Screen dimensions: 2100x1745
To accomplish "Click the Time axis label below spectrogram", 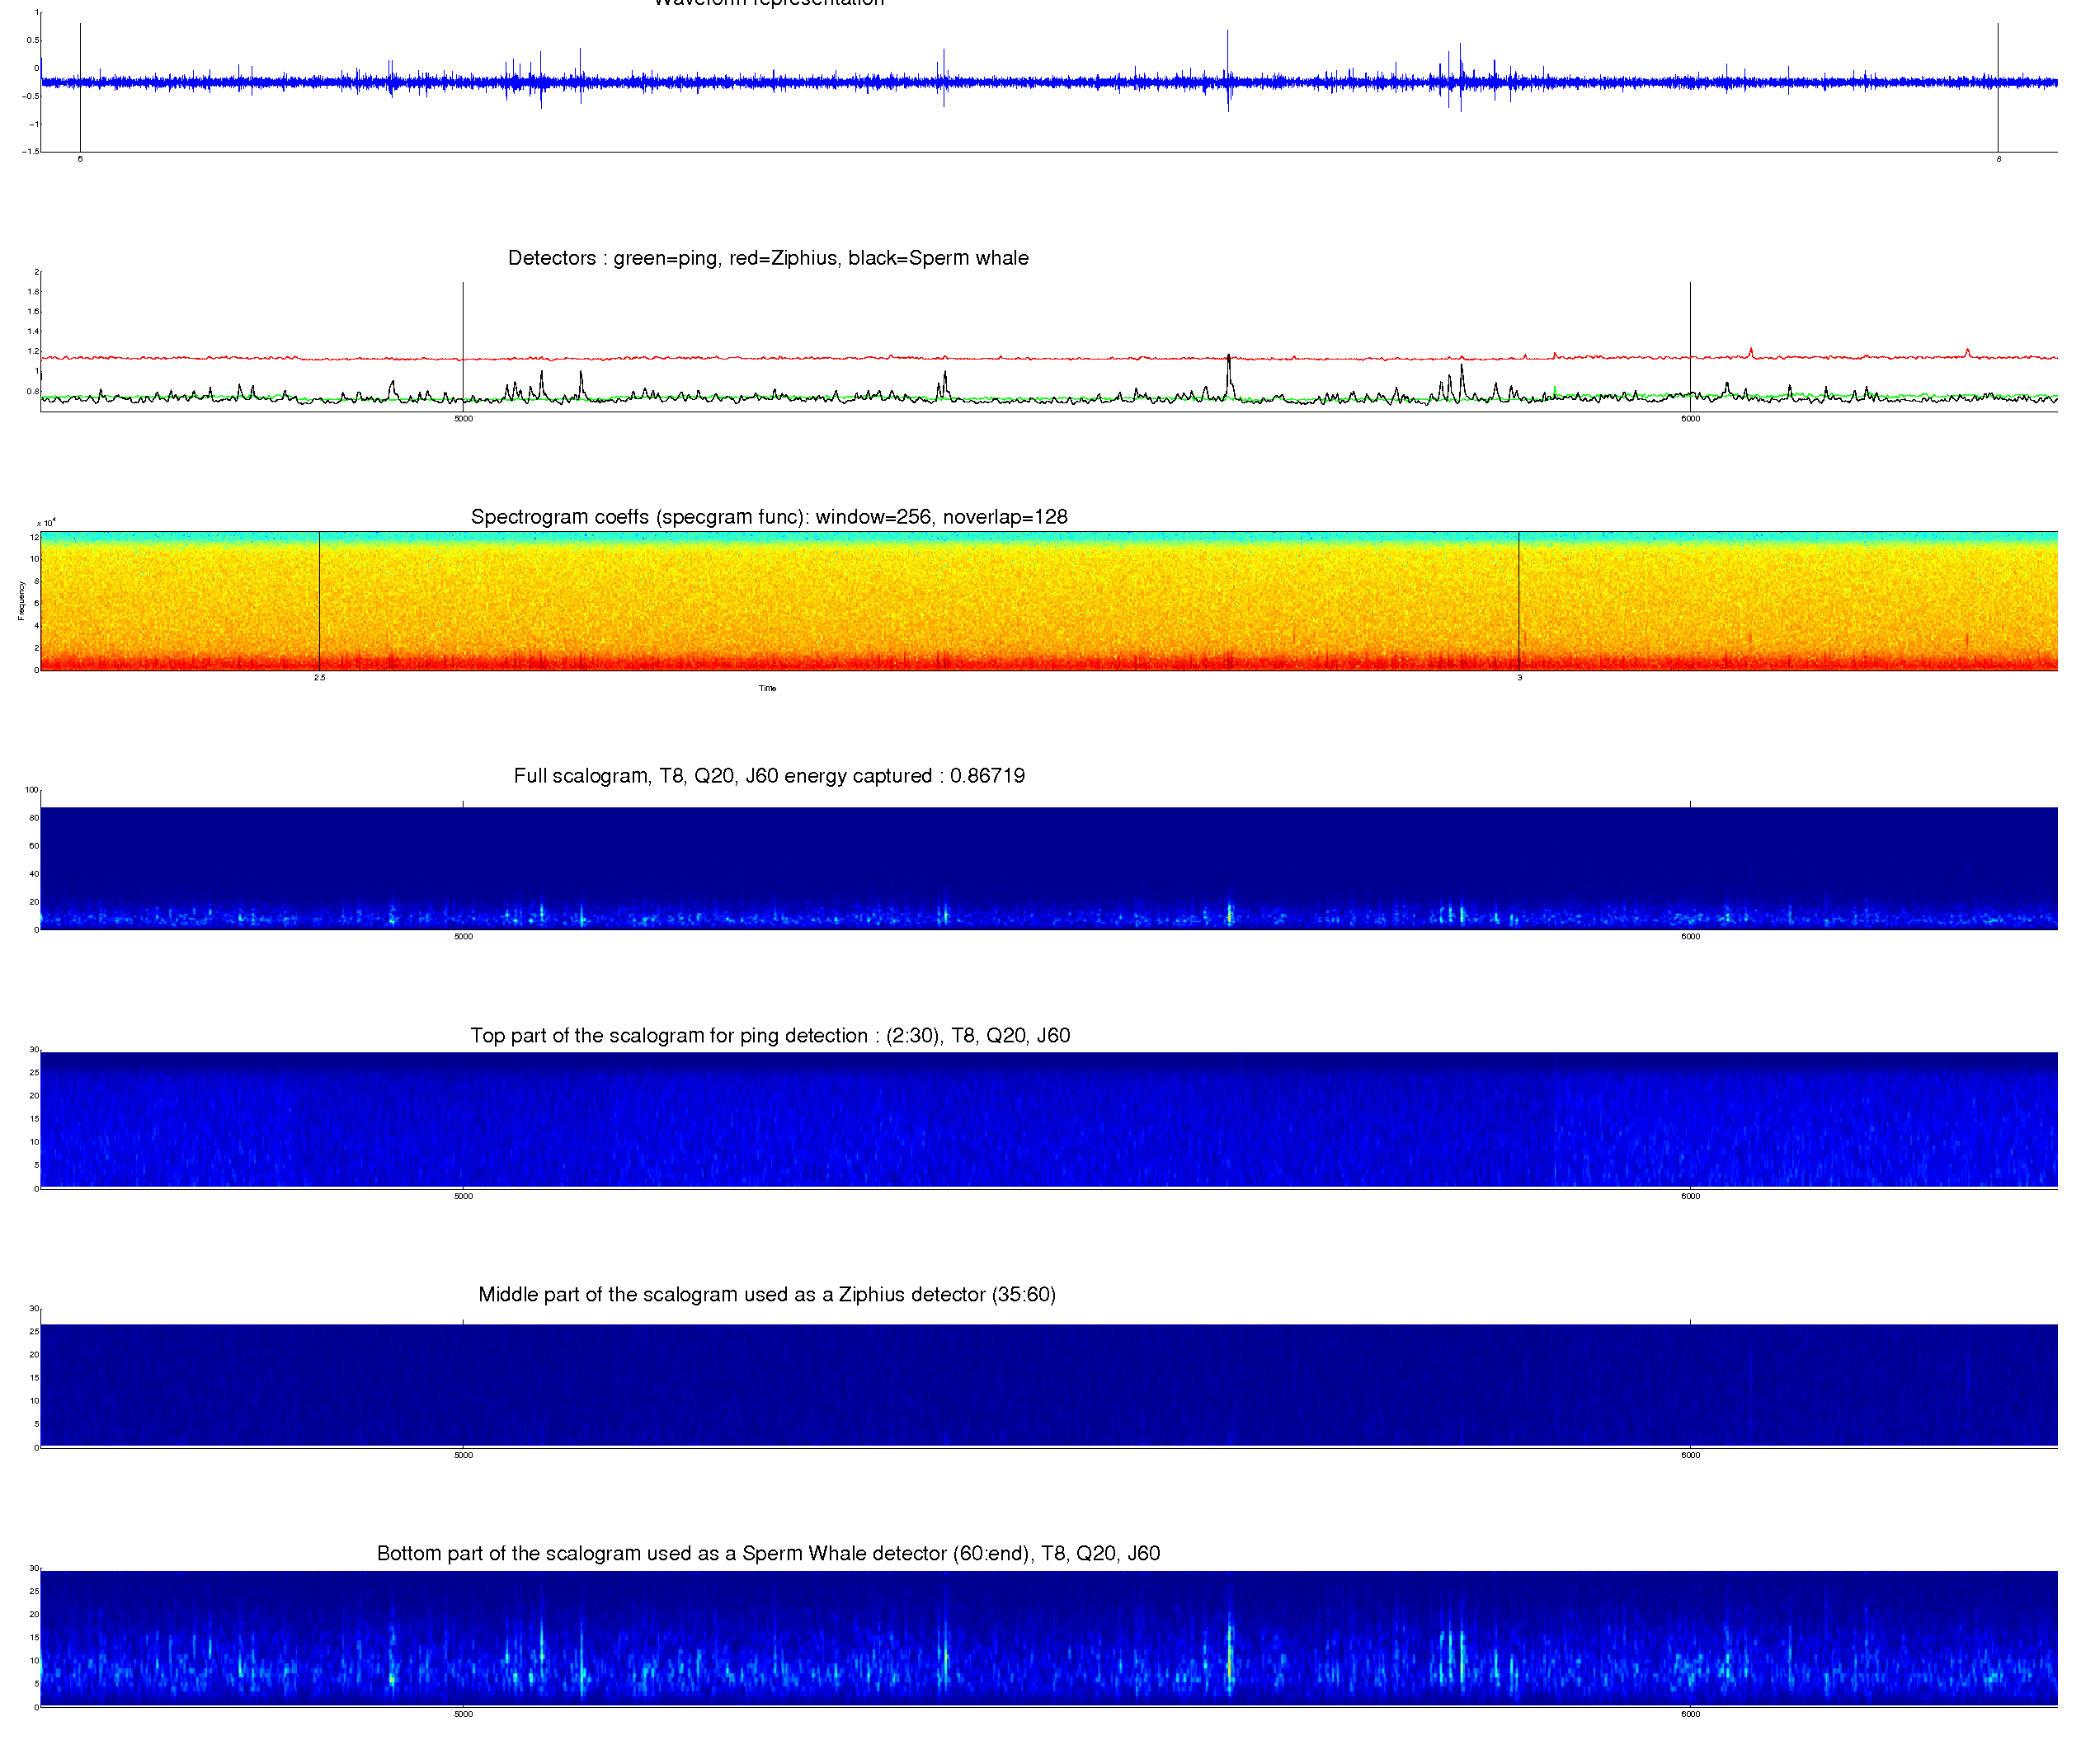I will click(767, 688).
